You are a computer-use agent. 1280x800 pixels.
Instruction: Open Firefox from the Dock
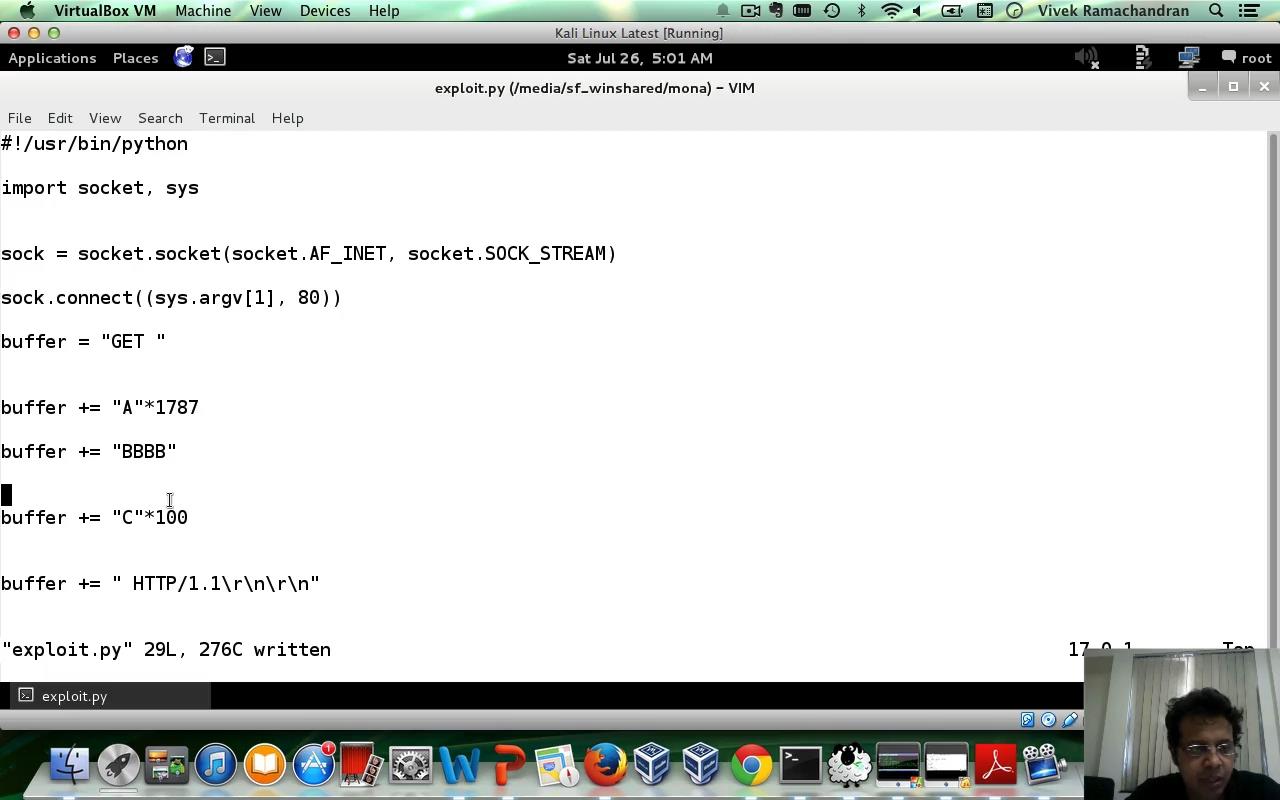605,766
